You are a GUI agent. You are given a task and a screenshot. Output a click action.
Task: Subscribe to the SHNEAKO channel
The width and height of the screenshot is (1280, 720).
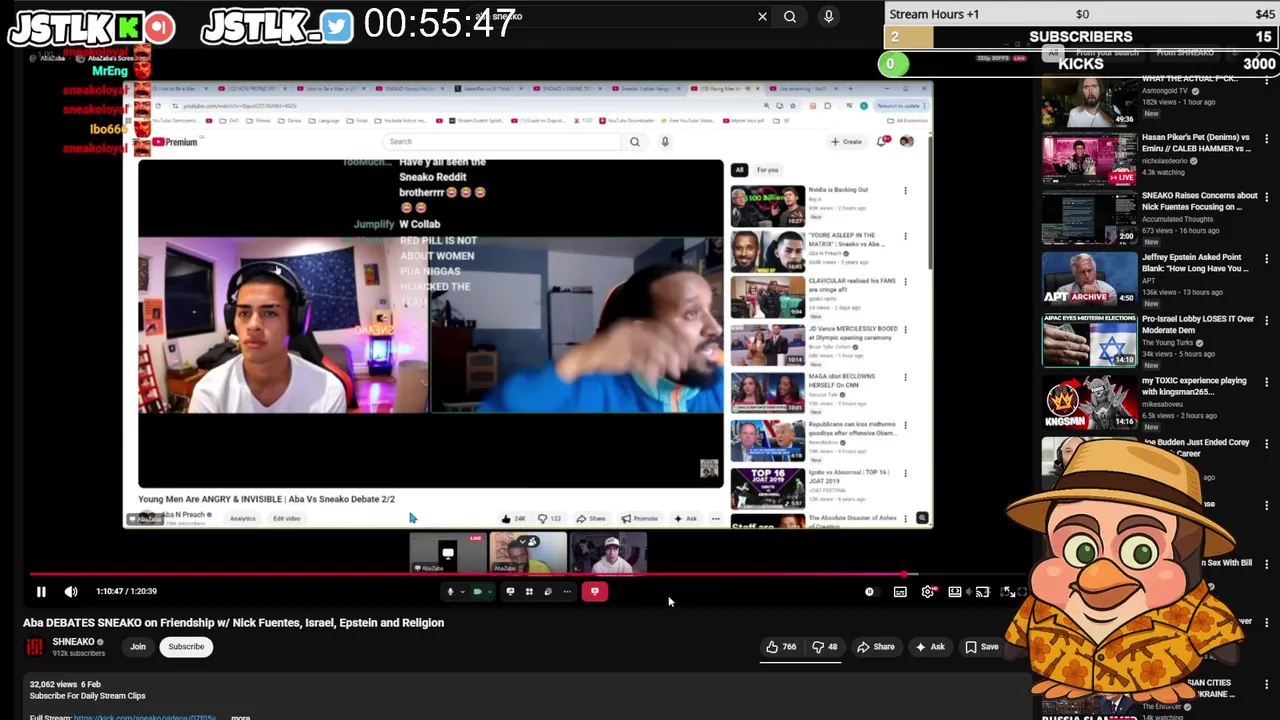point(186,647)
